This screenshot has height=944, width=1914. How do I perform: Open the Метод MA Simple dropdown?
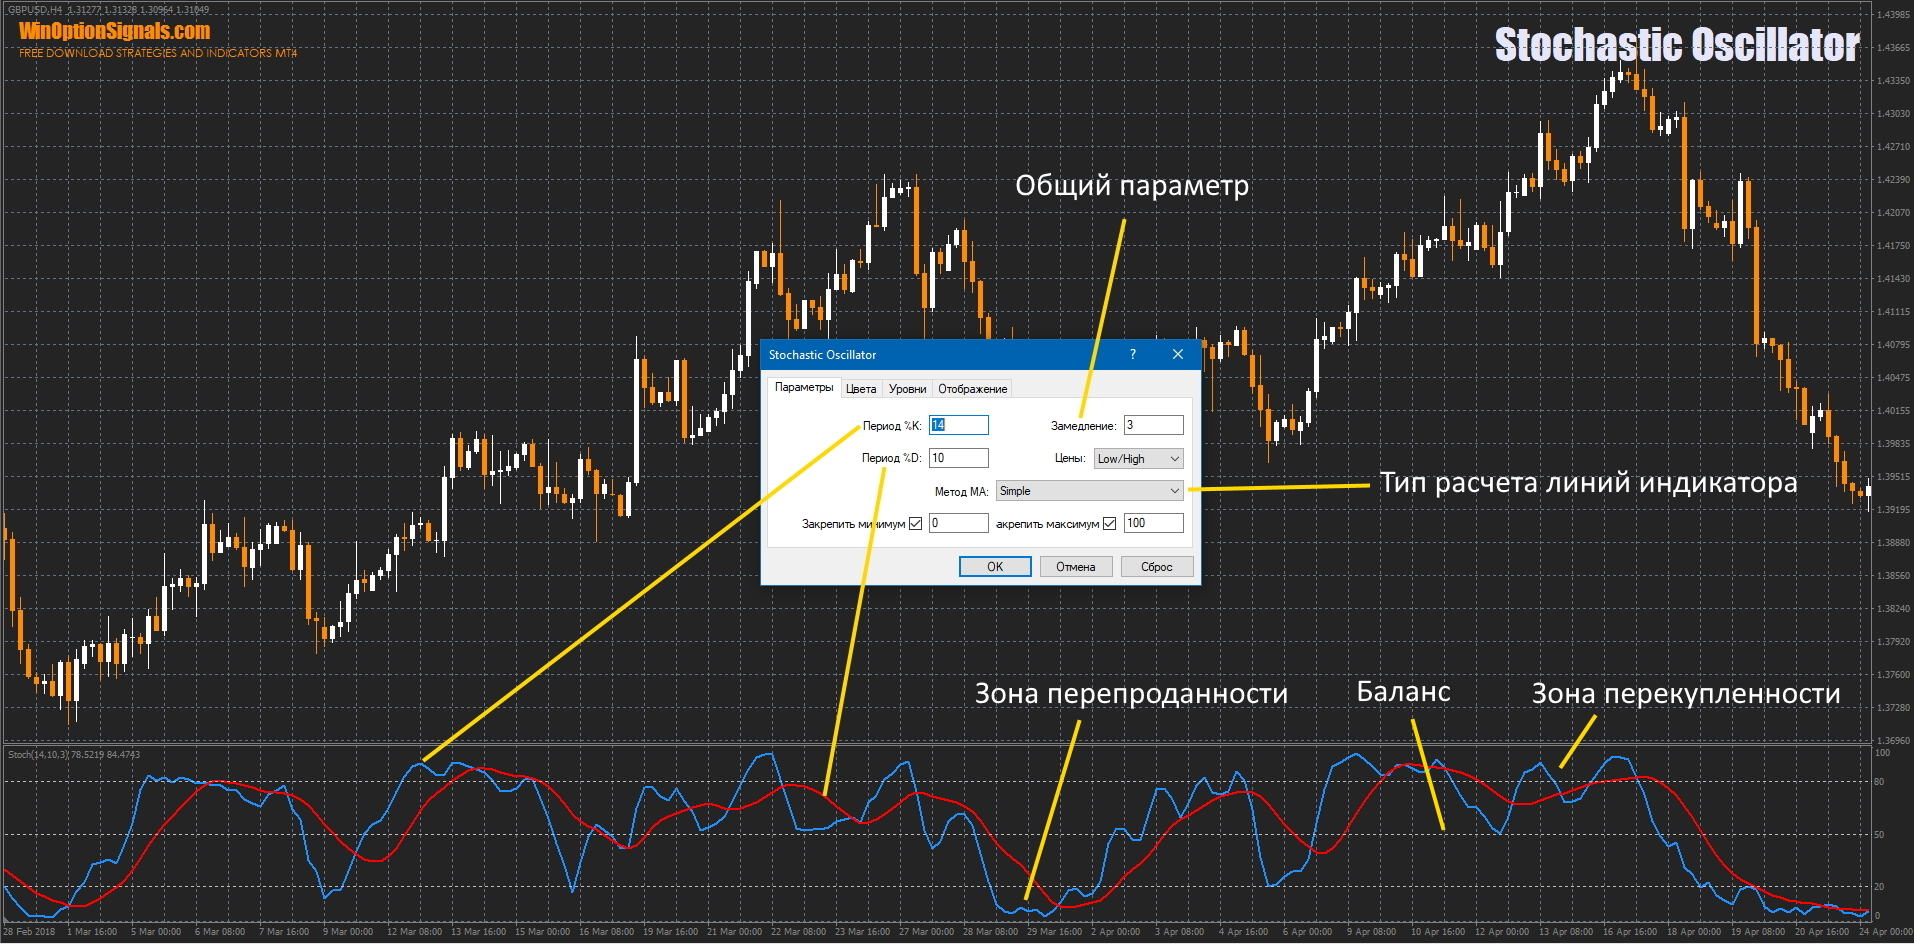pyautogui.click(x=1089, y=491)
